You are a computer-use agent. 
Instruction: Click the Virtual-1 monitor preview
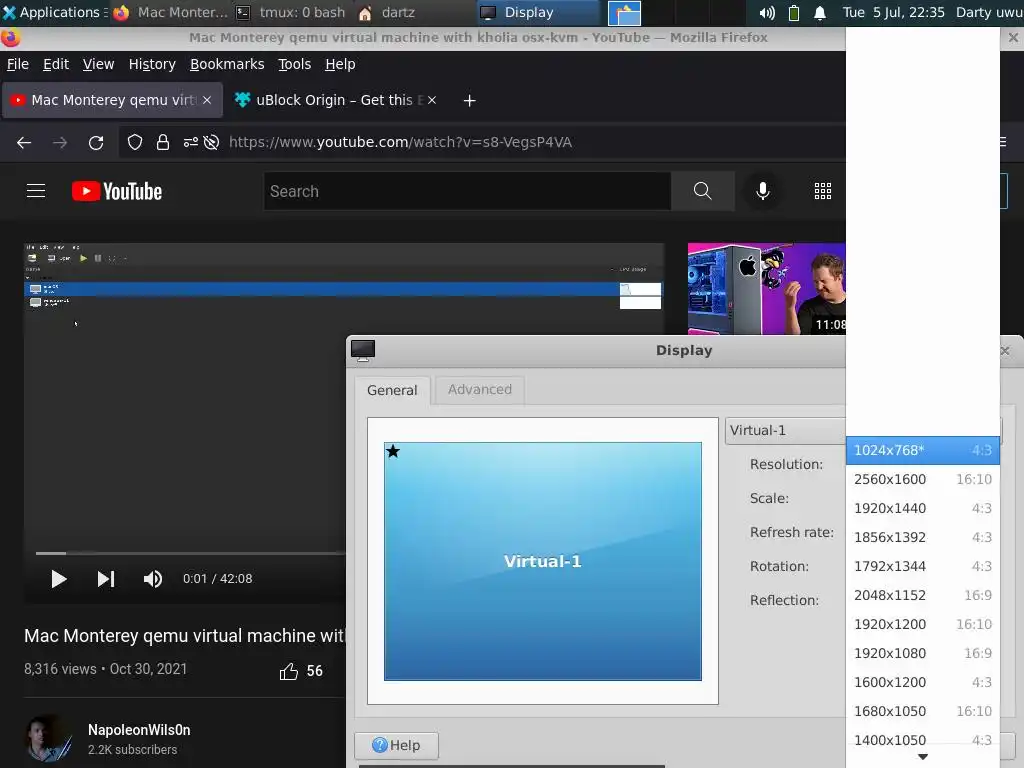pos(543,561)
